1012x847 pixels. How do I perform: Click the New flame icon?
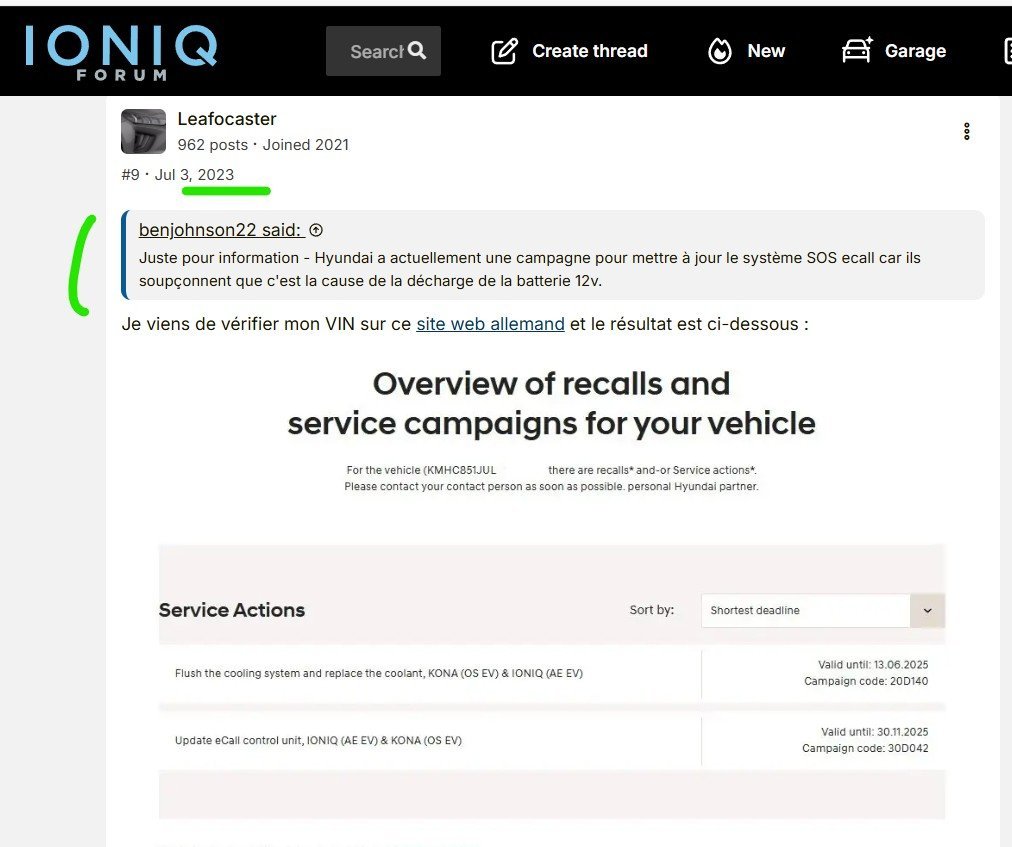pos(720,51)
